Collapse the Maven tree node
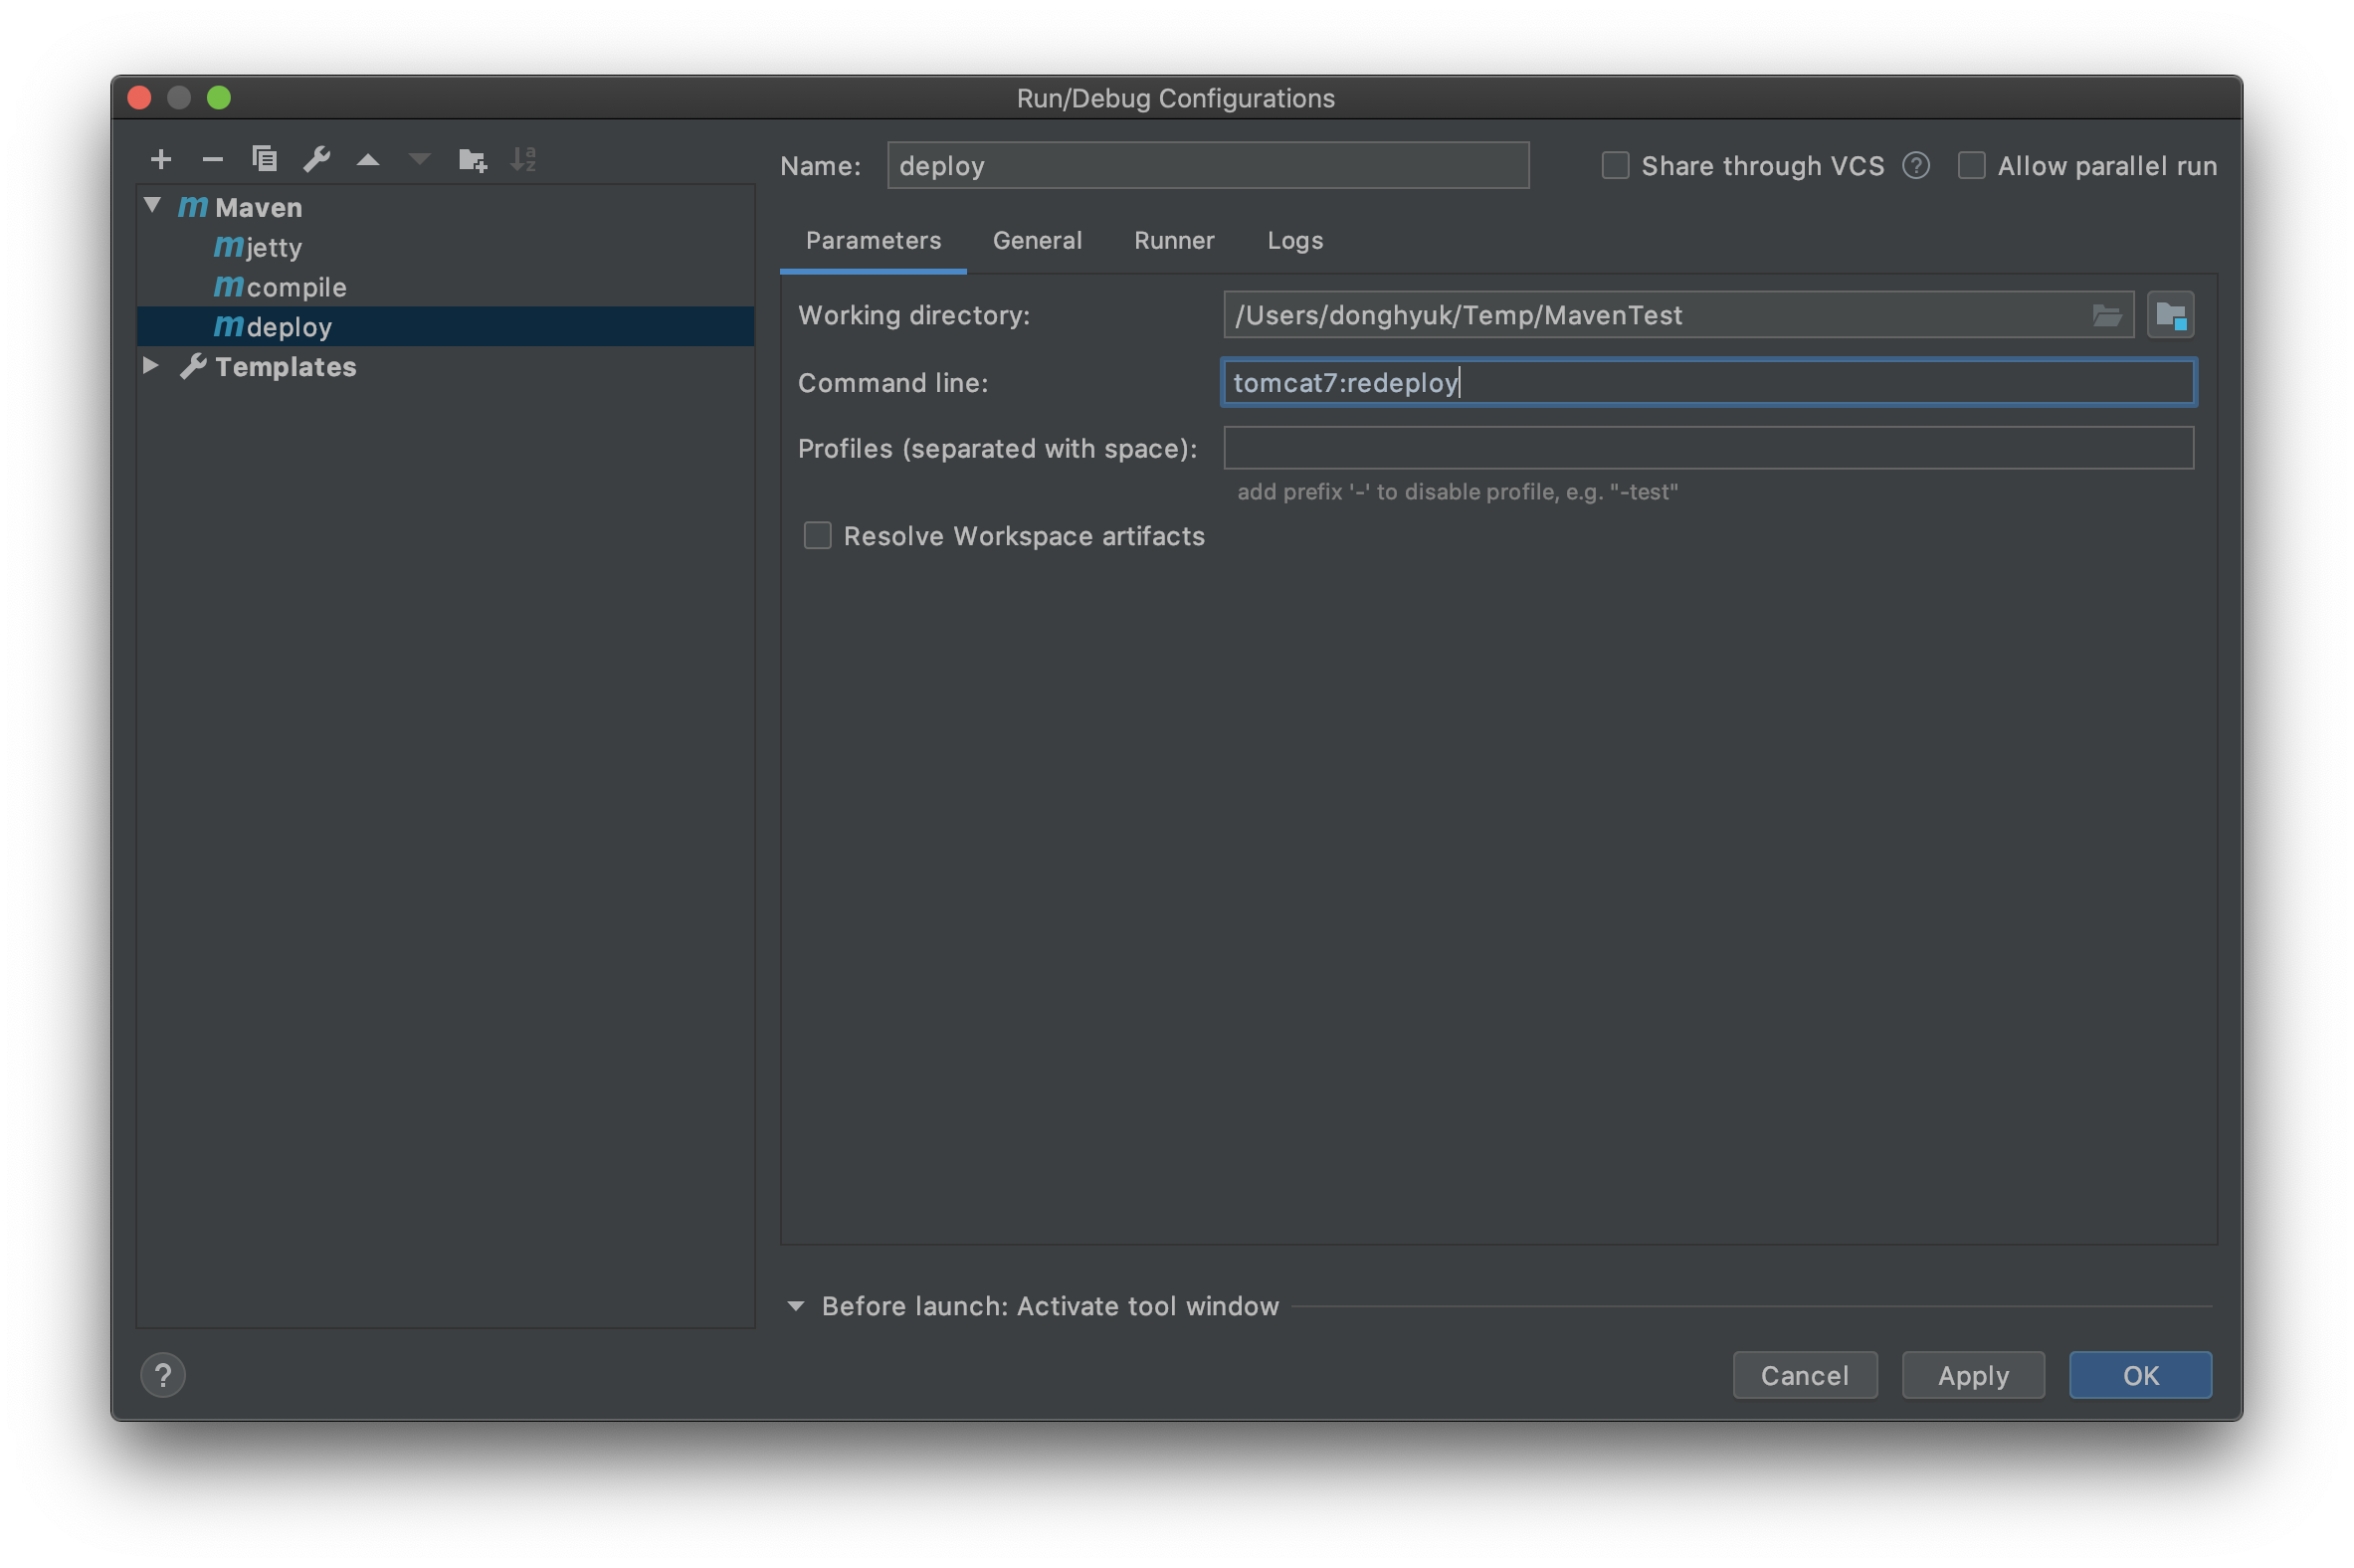 click(x=153, y=206)
